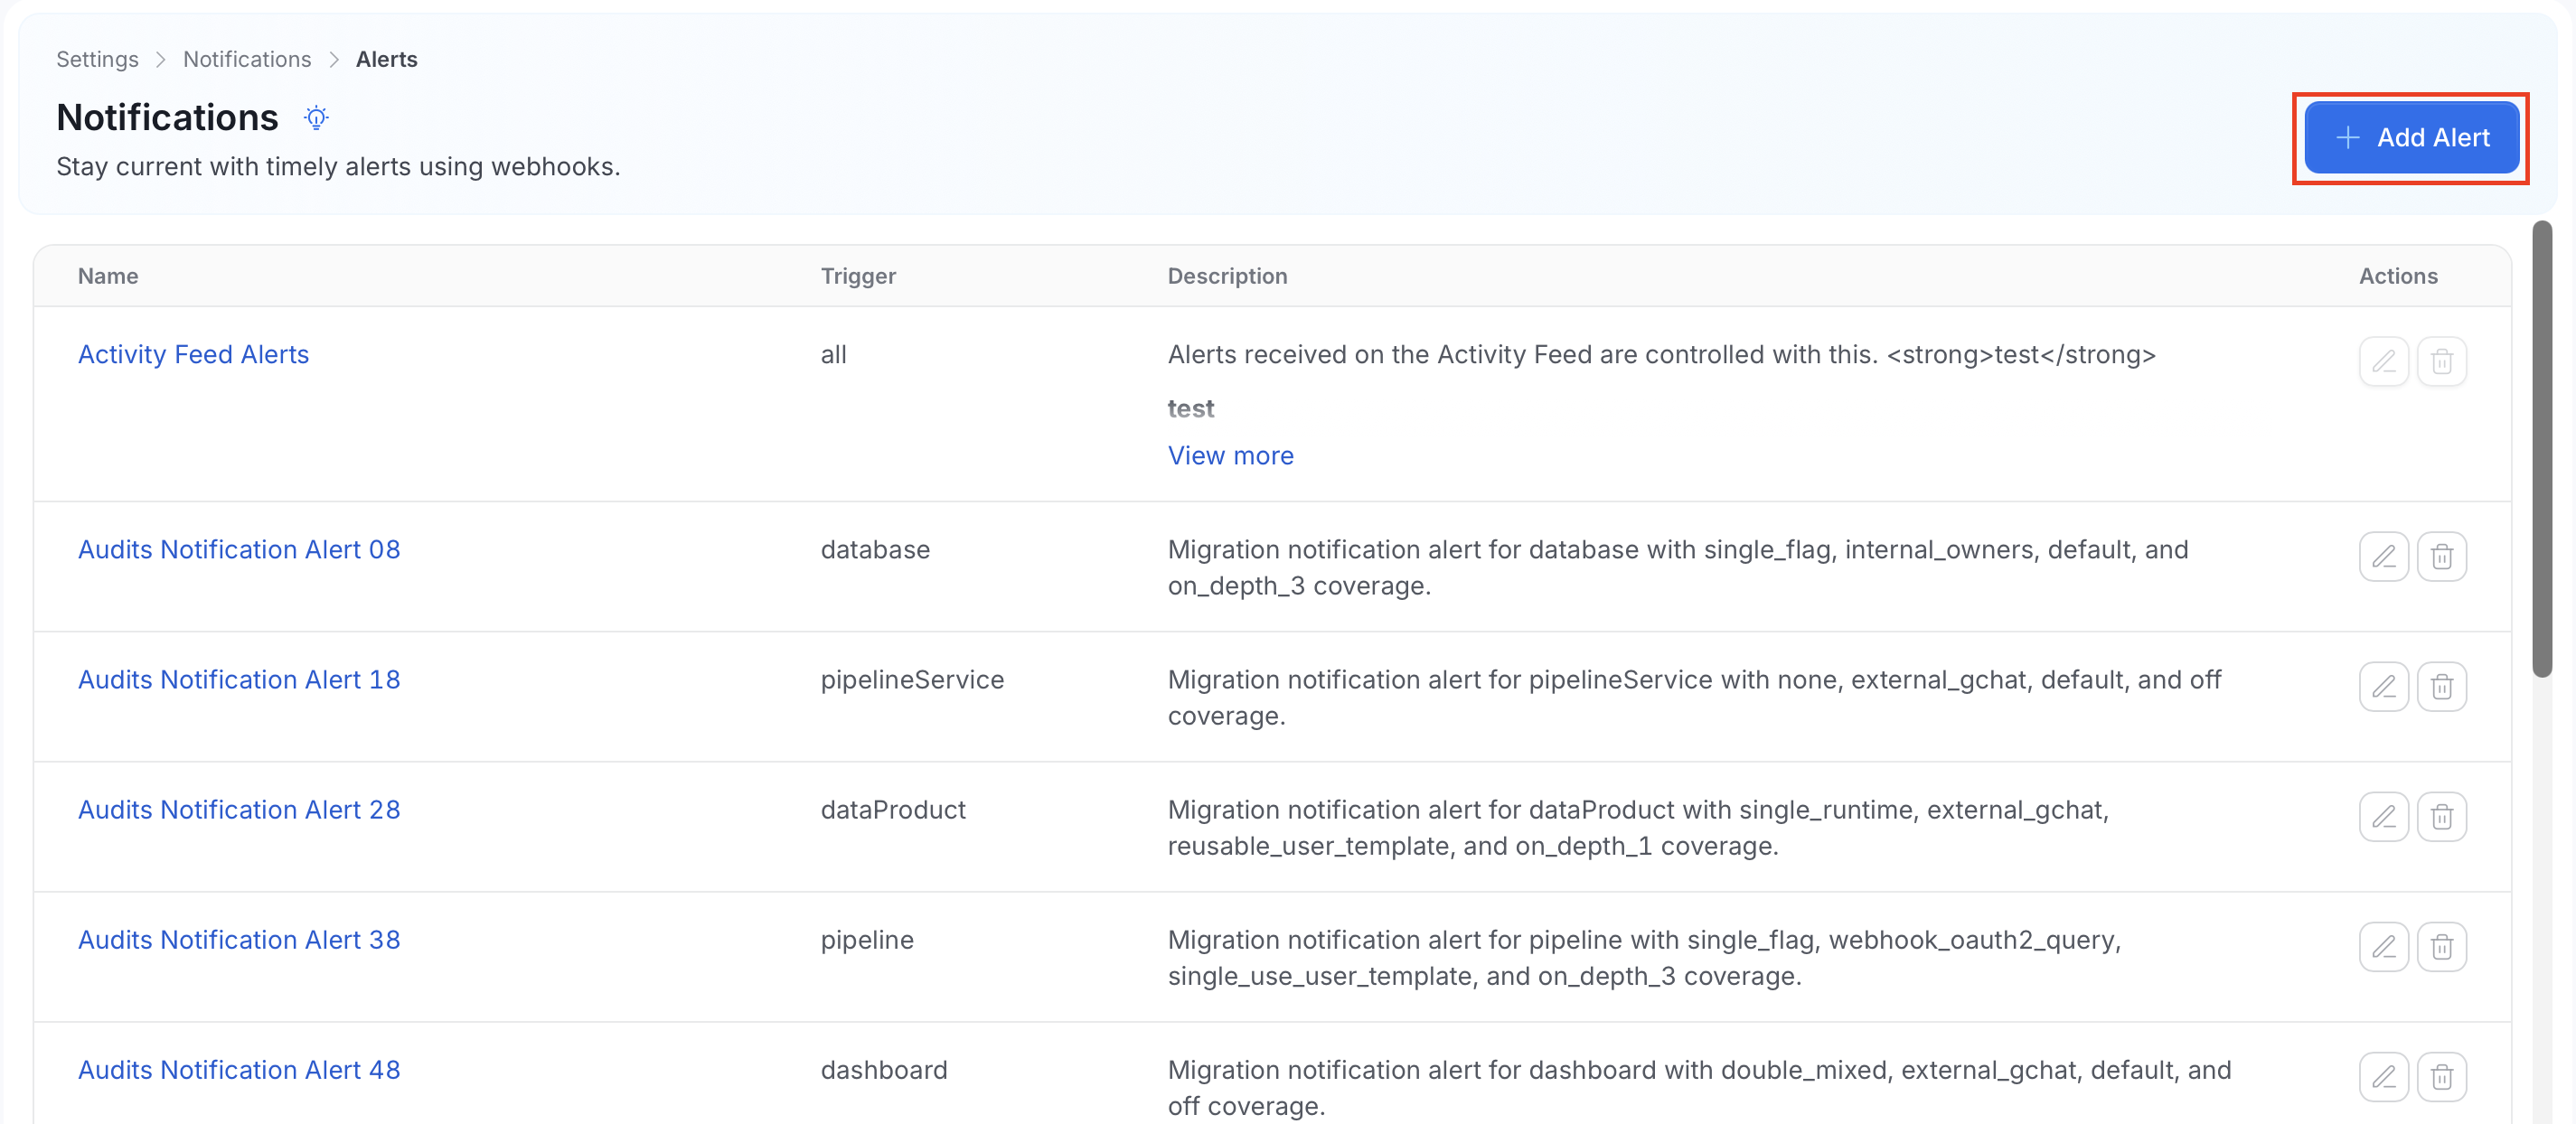Go to Notifications breadcrumb
The image size is (2576, 1124).
247,59
